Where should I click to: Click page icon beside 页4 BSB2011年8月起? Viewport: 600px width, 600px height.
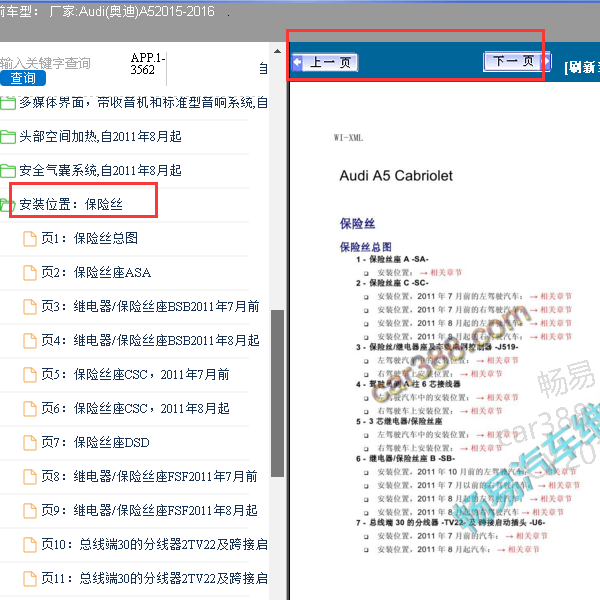[30, 341]
